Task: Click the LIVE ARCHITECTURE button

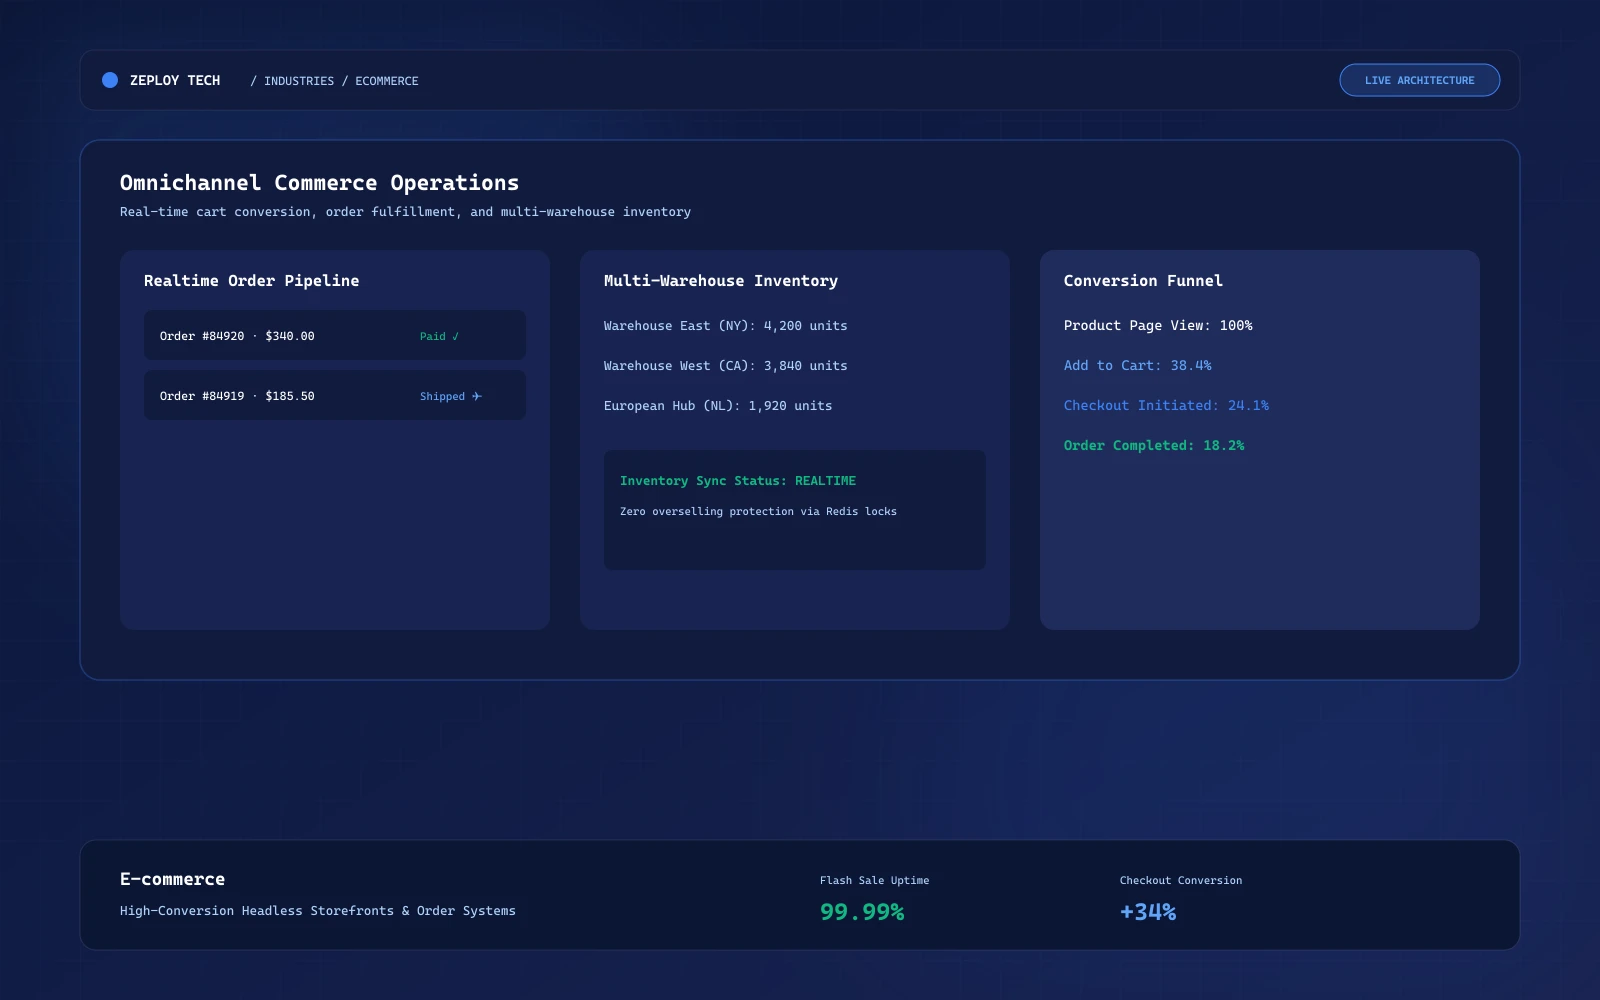Action: 1419,80
